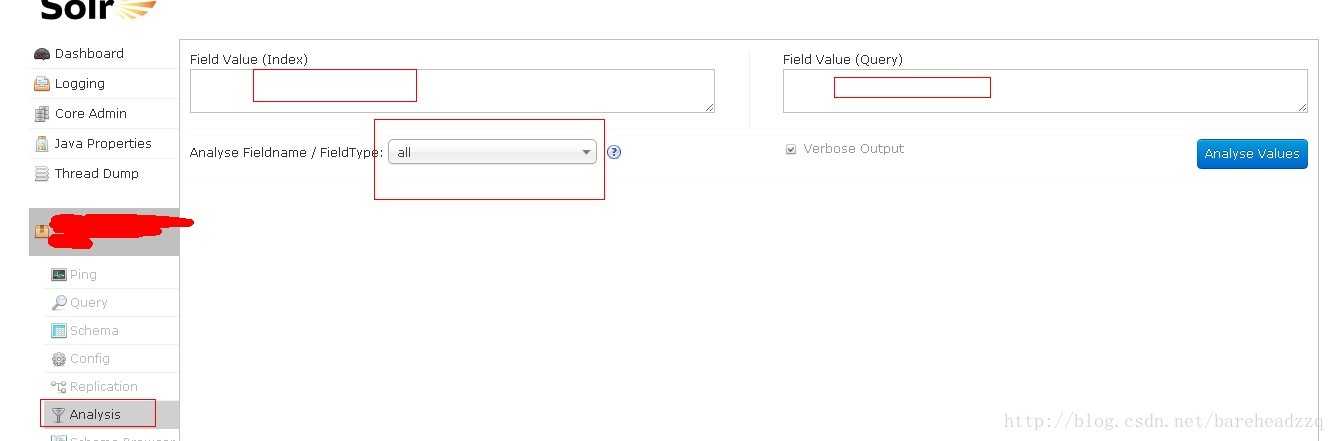1335x441 pixels.
Task: Open the Dashboard link
Action: click(x=89, y=54)
